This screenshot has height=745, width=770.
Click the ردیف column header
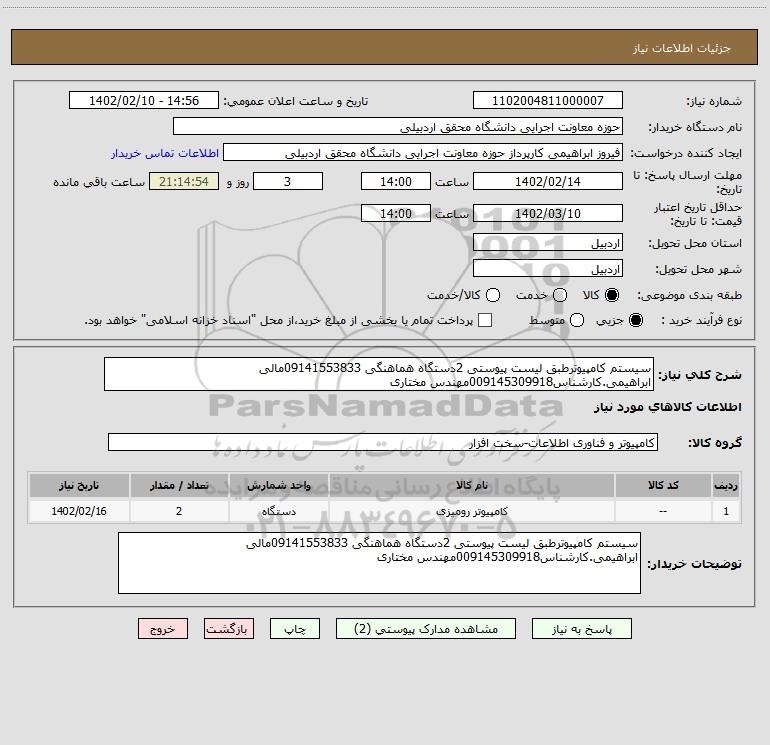pos(726,485)
